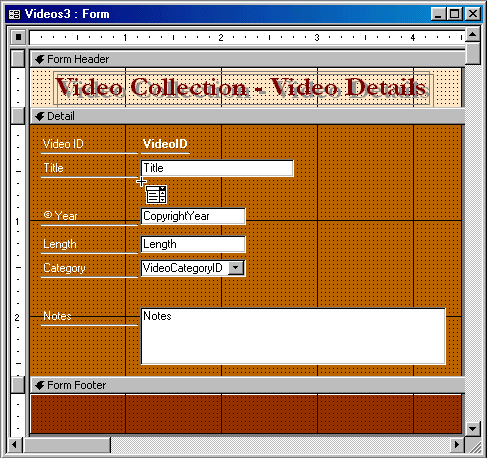The width and height of the screenshot is (487, 458).
Task: Click the Videos3 form window title icon
Action: tap(14, 14)
